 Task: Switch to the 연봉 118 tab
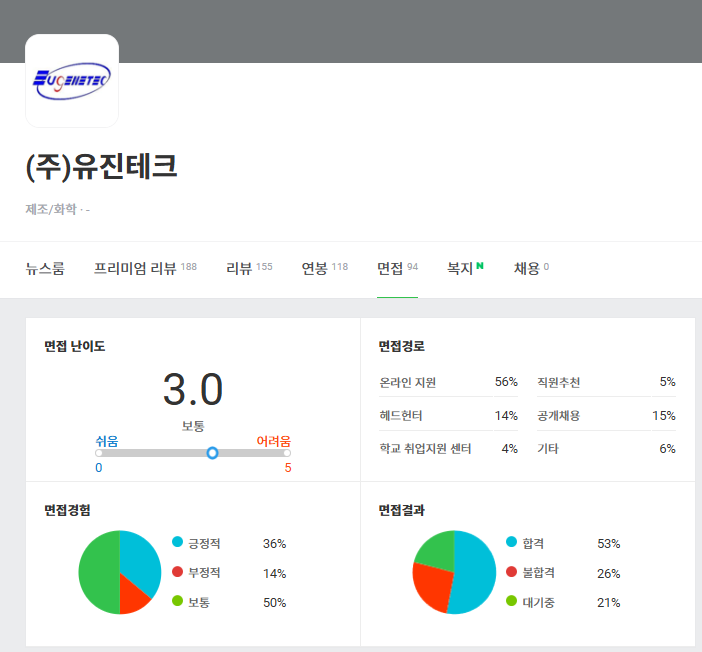coord(325,268)
